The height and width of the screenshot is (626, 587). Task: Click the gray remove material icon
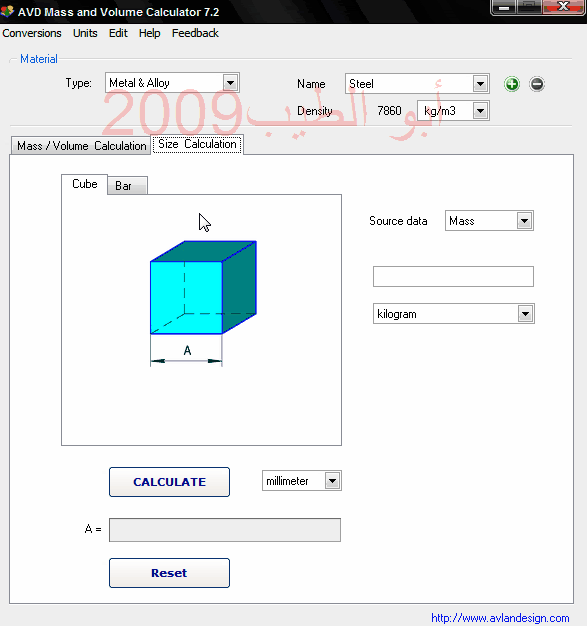[x=537, y=84]
